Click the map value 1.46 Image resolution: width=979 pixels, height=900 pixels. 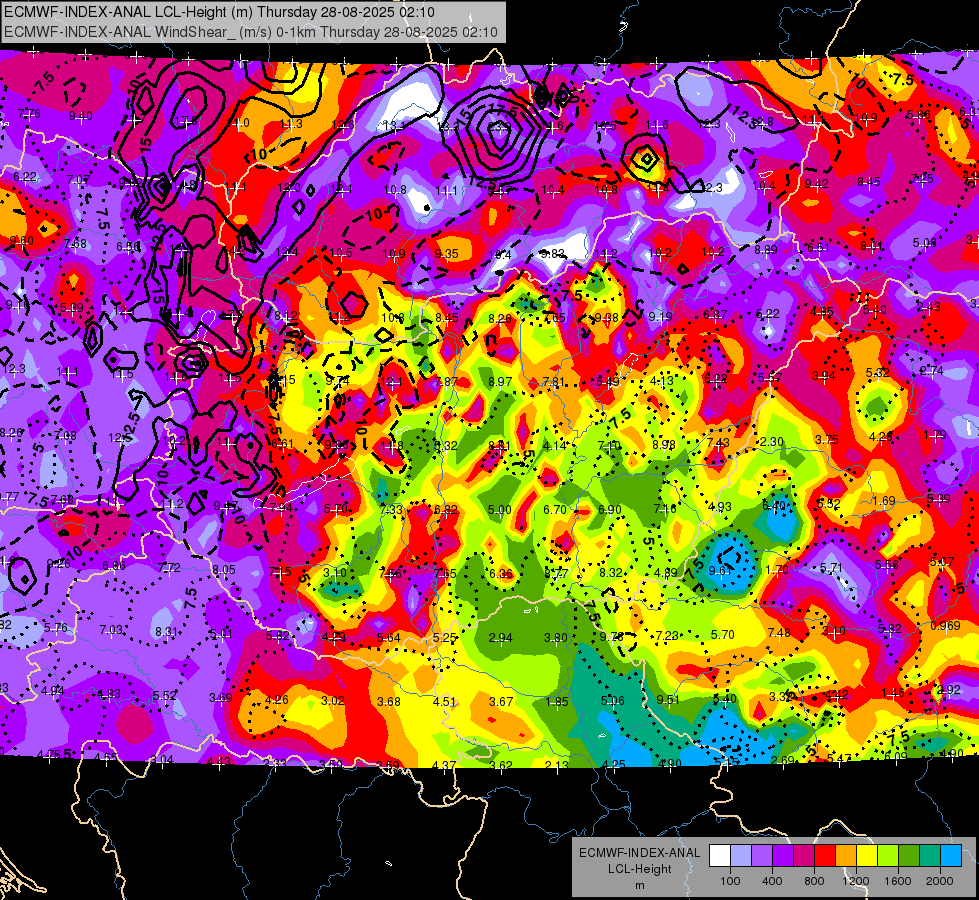pyautogui.click(x=893, y=692)
